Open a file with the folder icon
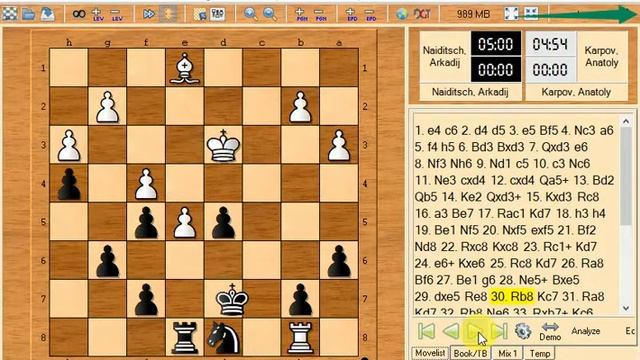This screenshot has height=360, width=640. tap(29, 14)
